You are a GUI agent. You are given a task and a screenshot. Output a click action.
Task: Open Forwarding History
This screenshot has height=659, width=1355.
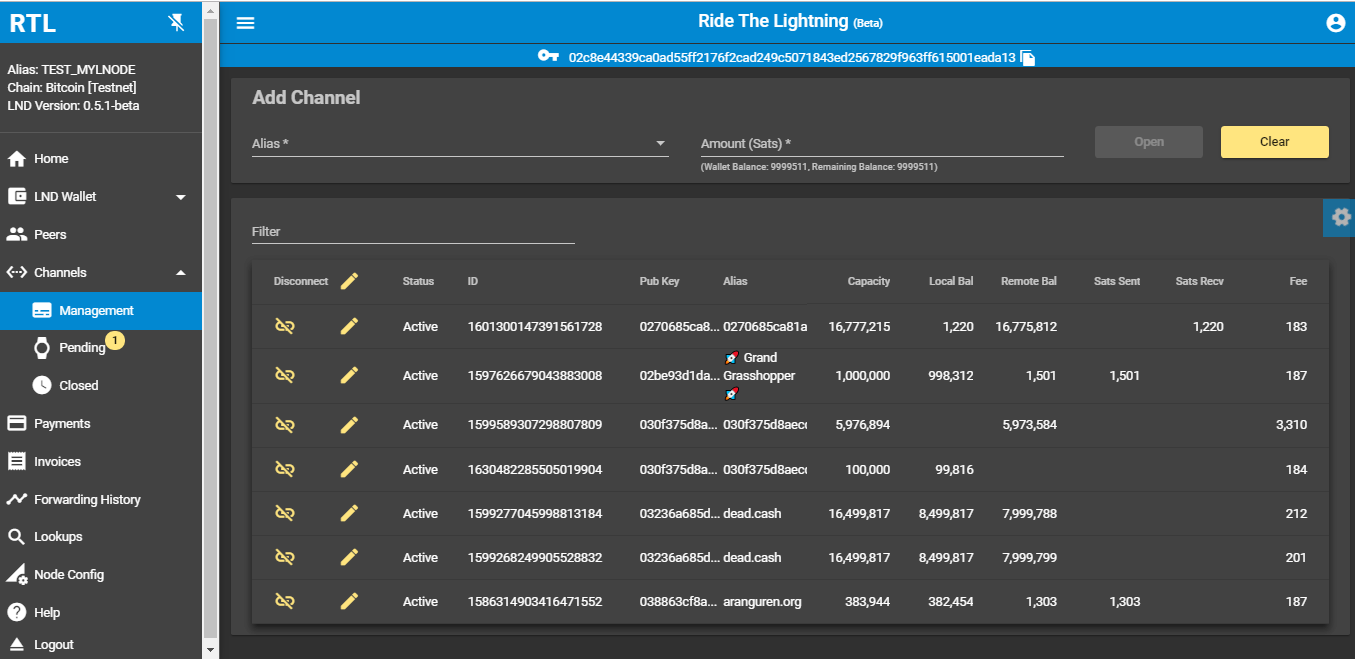tap(101, 499)
